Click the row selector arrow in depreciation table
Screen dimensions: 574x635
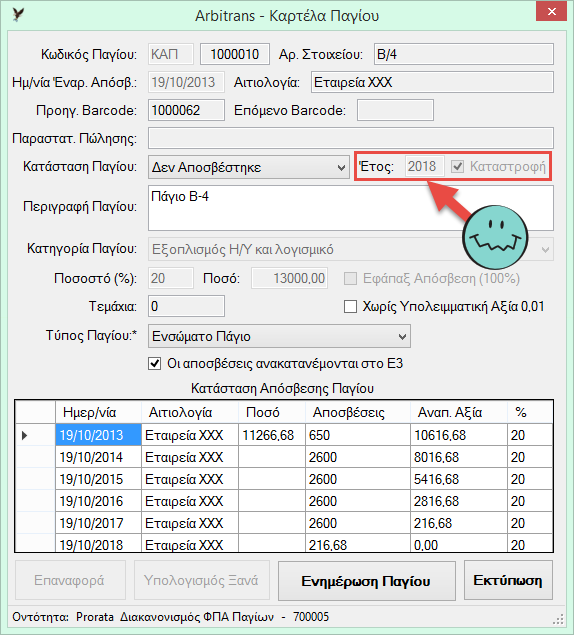click(25, 435)
